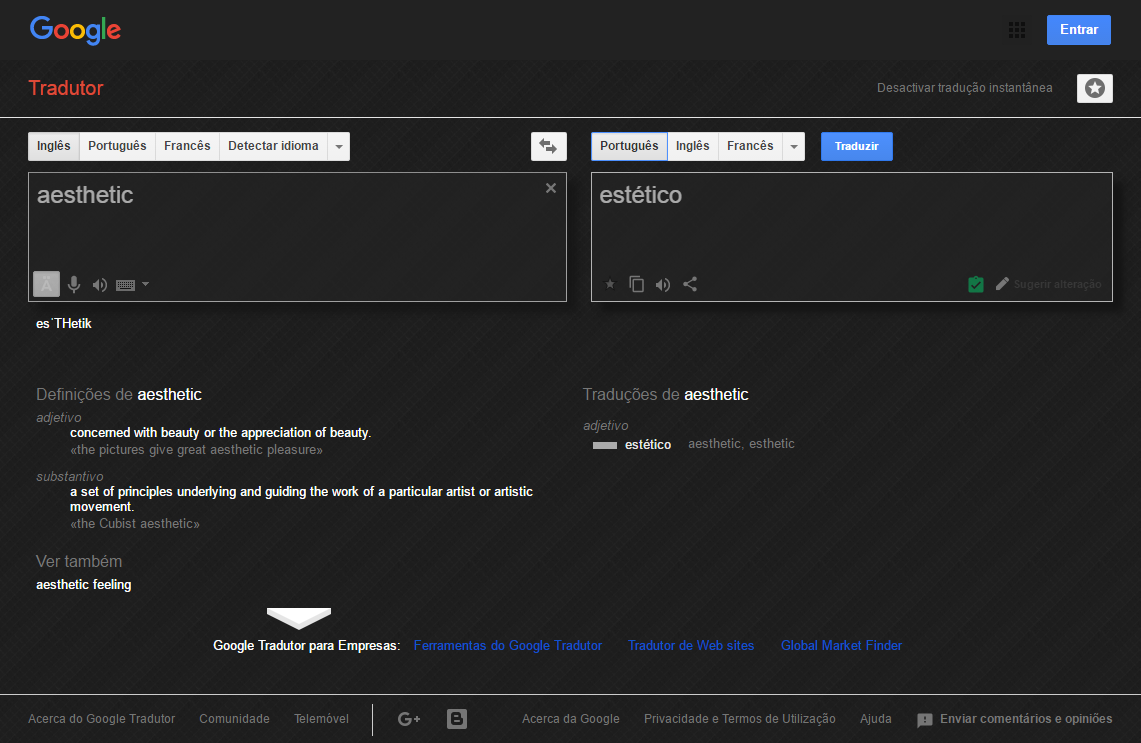Image resolution: width=1141 pixels, height=743 pixels.
Task: Click the example «the pictures give great aesthetic pleasure»
Action: tap(196, 450)
